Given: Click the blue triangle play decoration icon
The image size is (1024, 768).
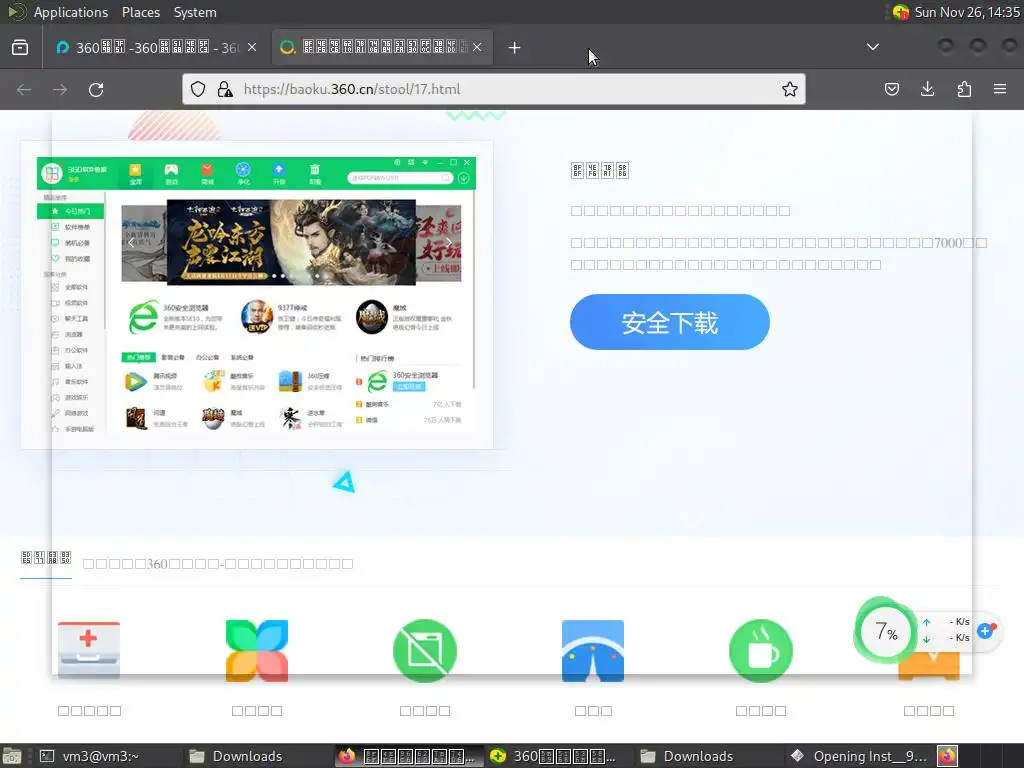Looking at the screenshot, I should 344,482.
